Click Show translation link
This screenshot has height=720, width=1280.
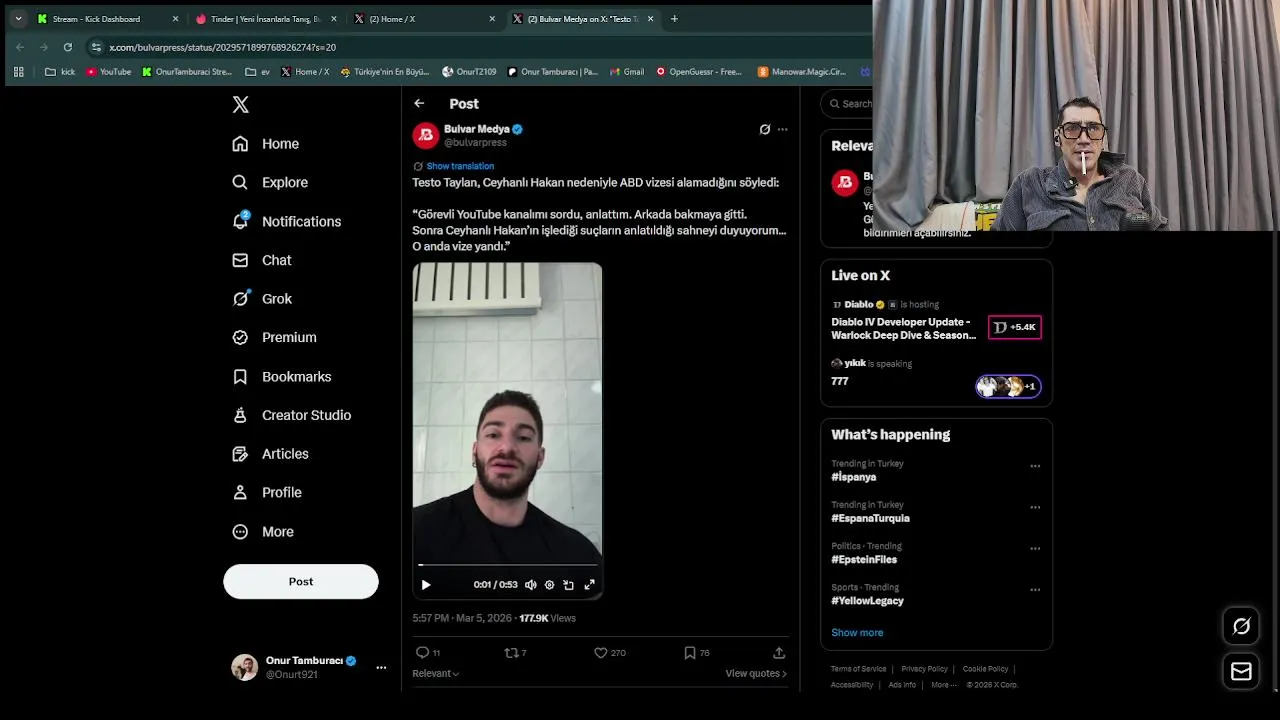point(460,166)
